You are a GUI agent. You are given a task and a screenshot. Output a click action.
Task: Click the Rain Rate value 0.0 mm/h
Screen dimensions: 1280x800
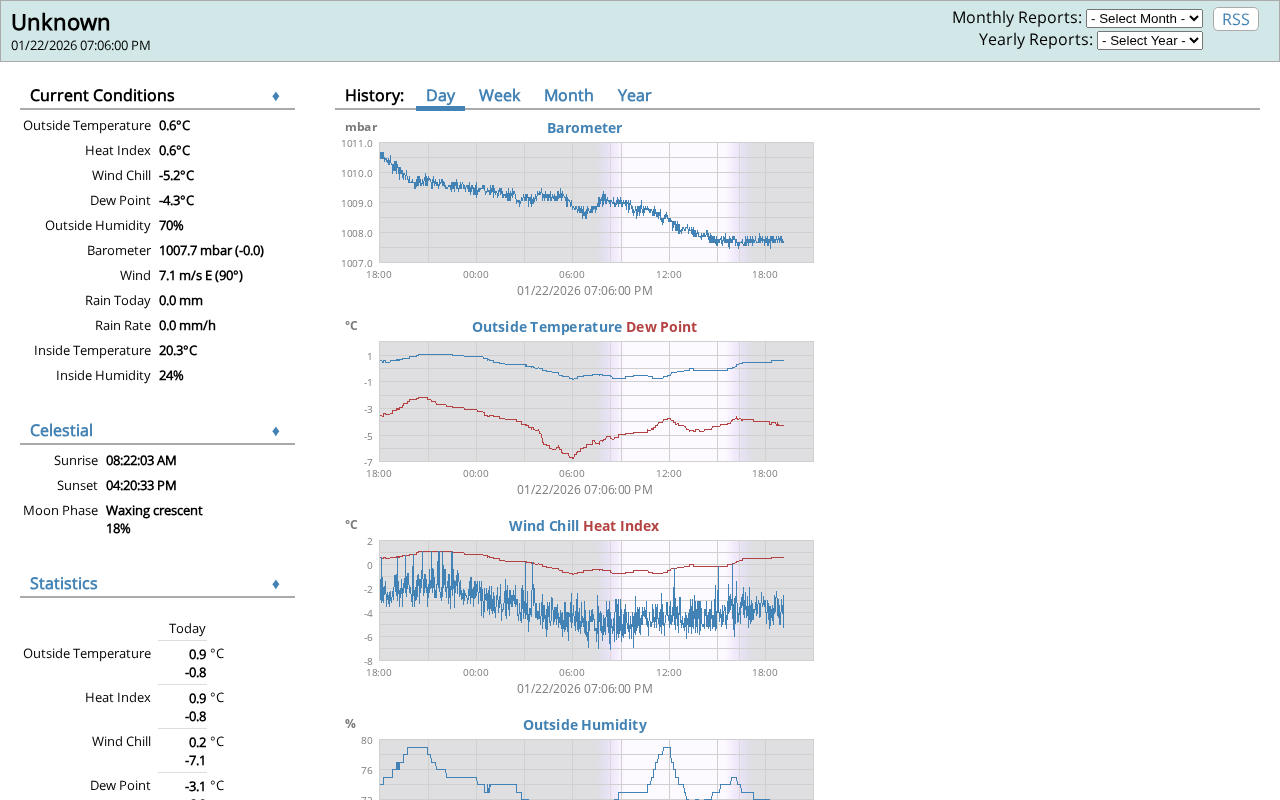click(x=187, y=326)
